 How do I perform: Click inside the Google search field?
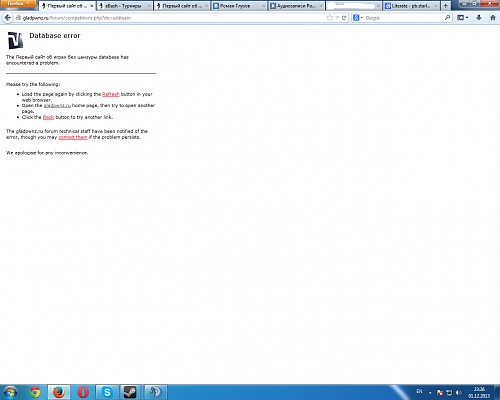403,18
